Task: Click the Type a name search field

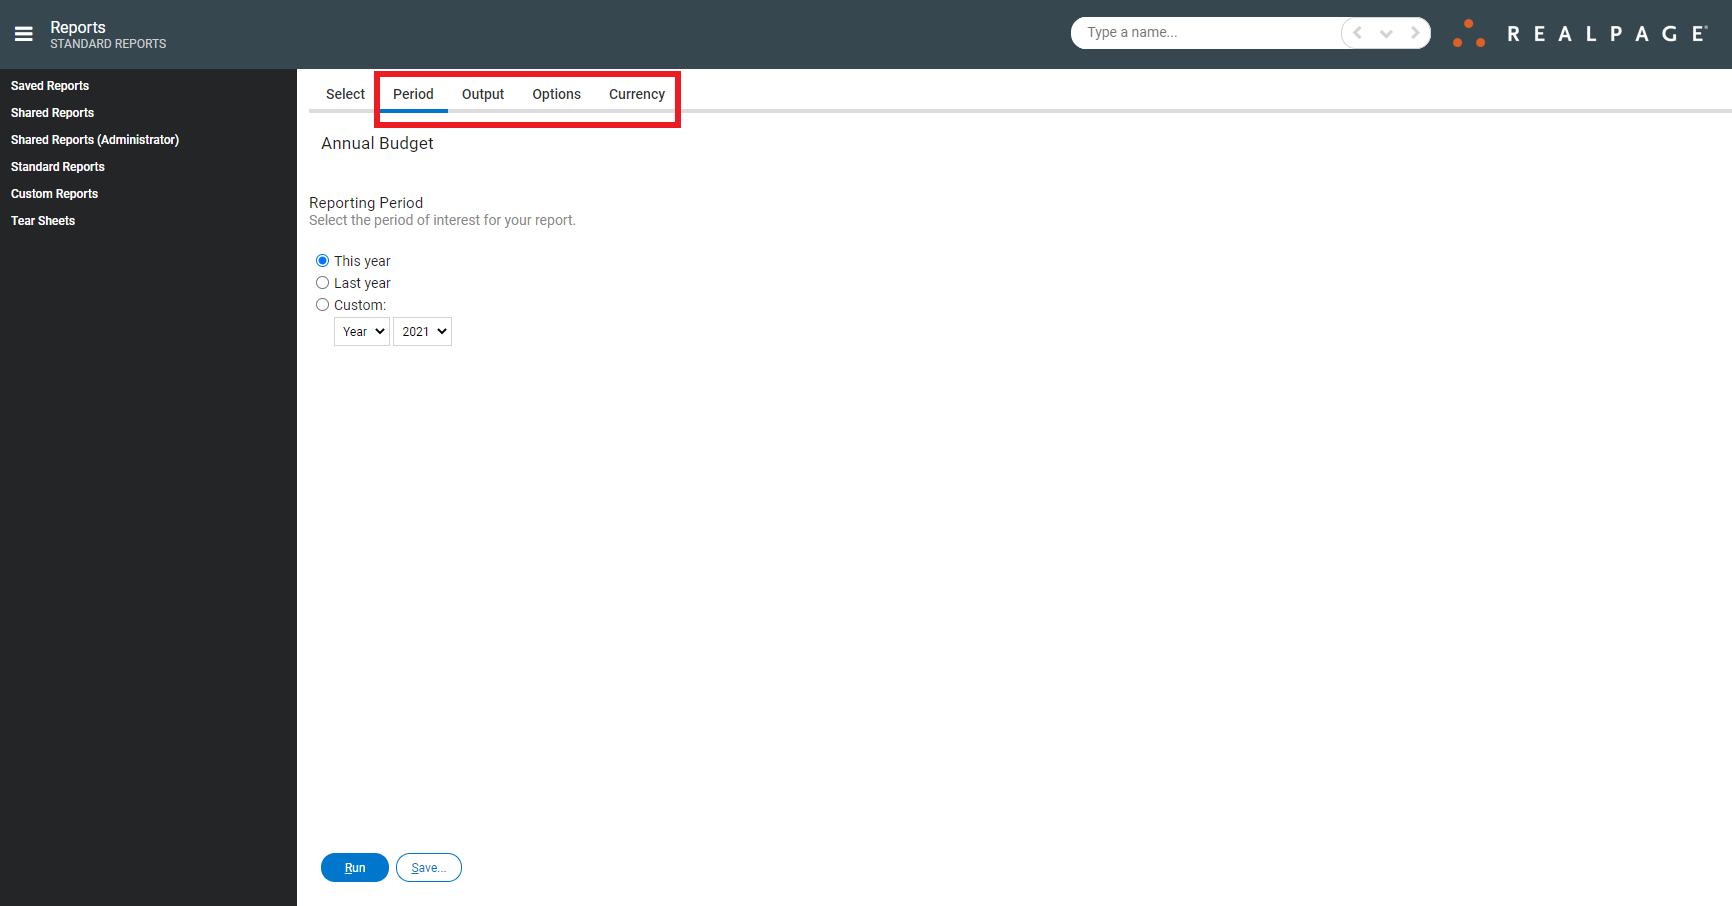Action: click(x=1200, y=32)
